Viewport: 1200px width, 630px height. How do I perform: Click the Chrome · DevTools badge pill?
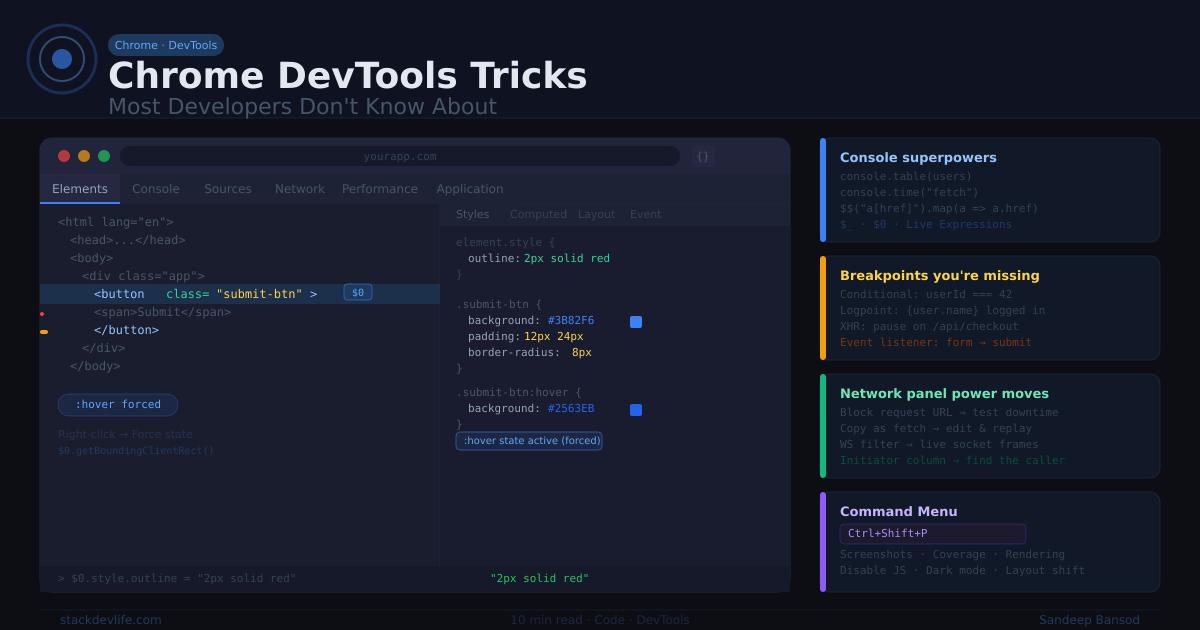[165, 45]
